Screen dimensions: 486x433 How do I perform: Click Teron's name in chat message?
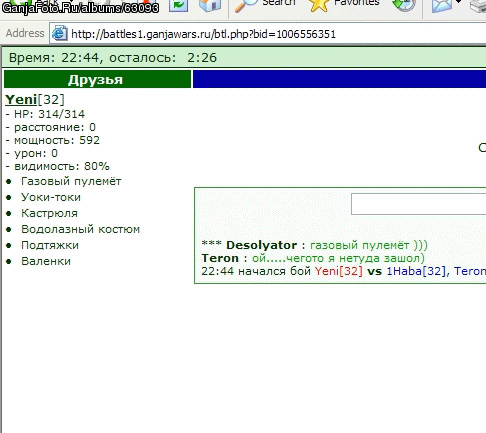tap(220, 258)
